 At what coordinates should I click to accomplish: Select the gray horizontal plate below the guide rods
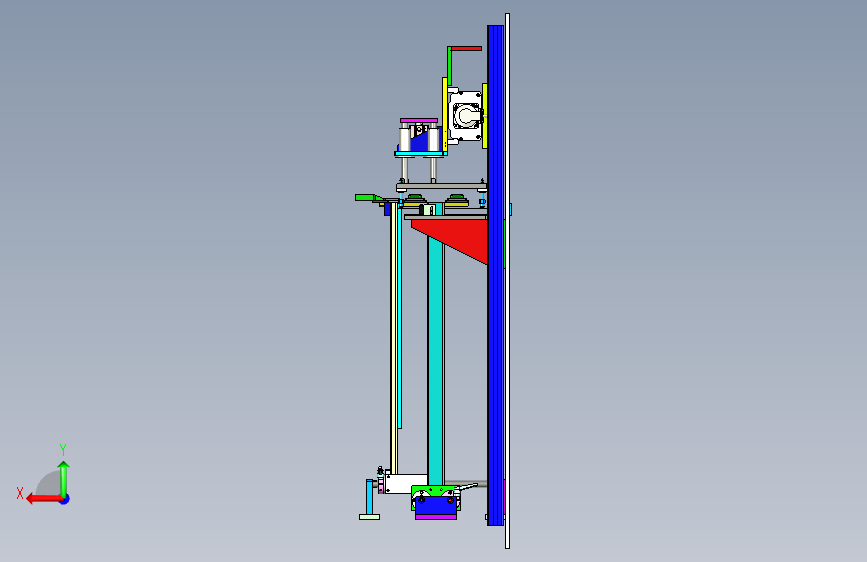(x=441, y=186)
